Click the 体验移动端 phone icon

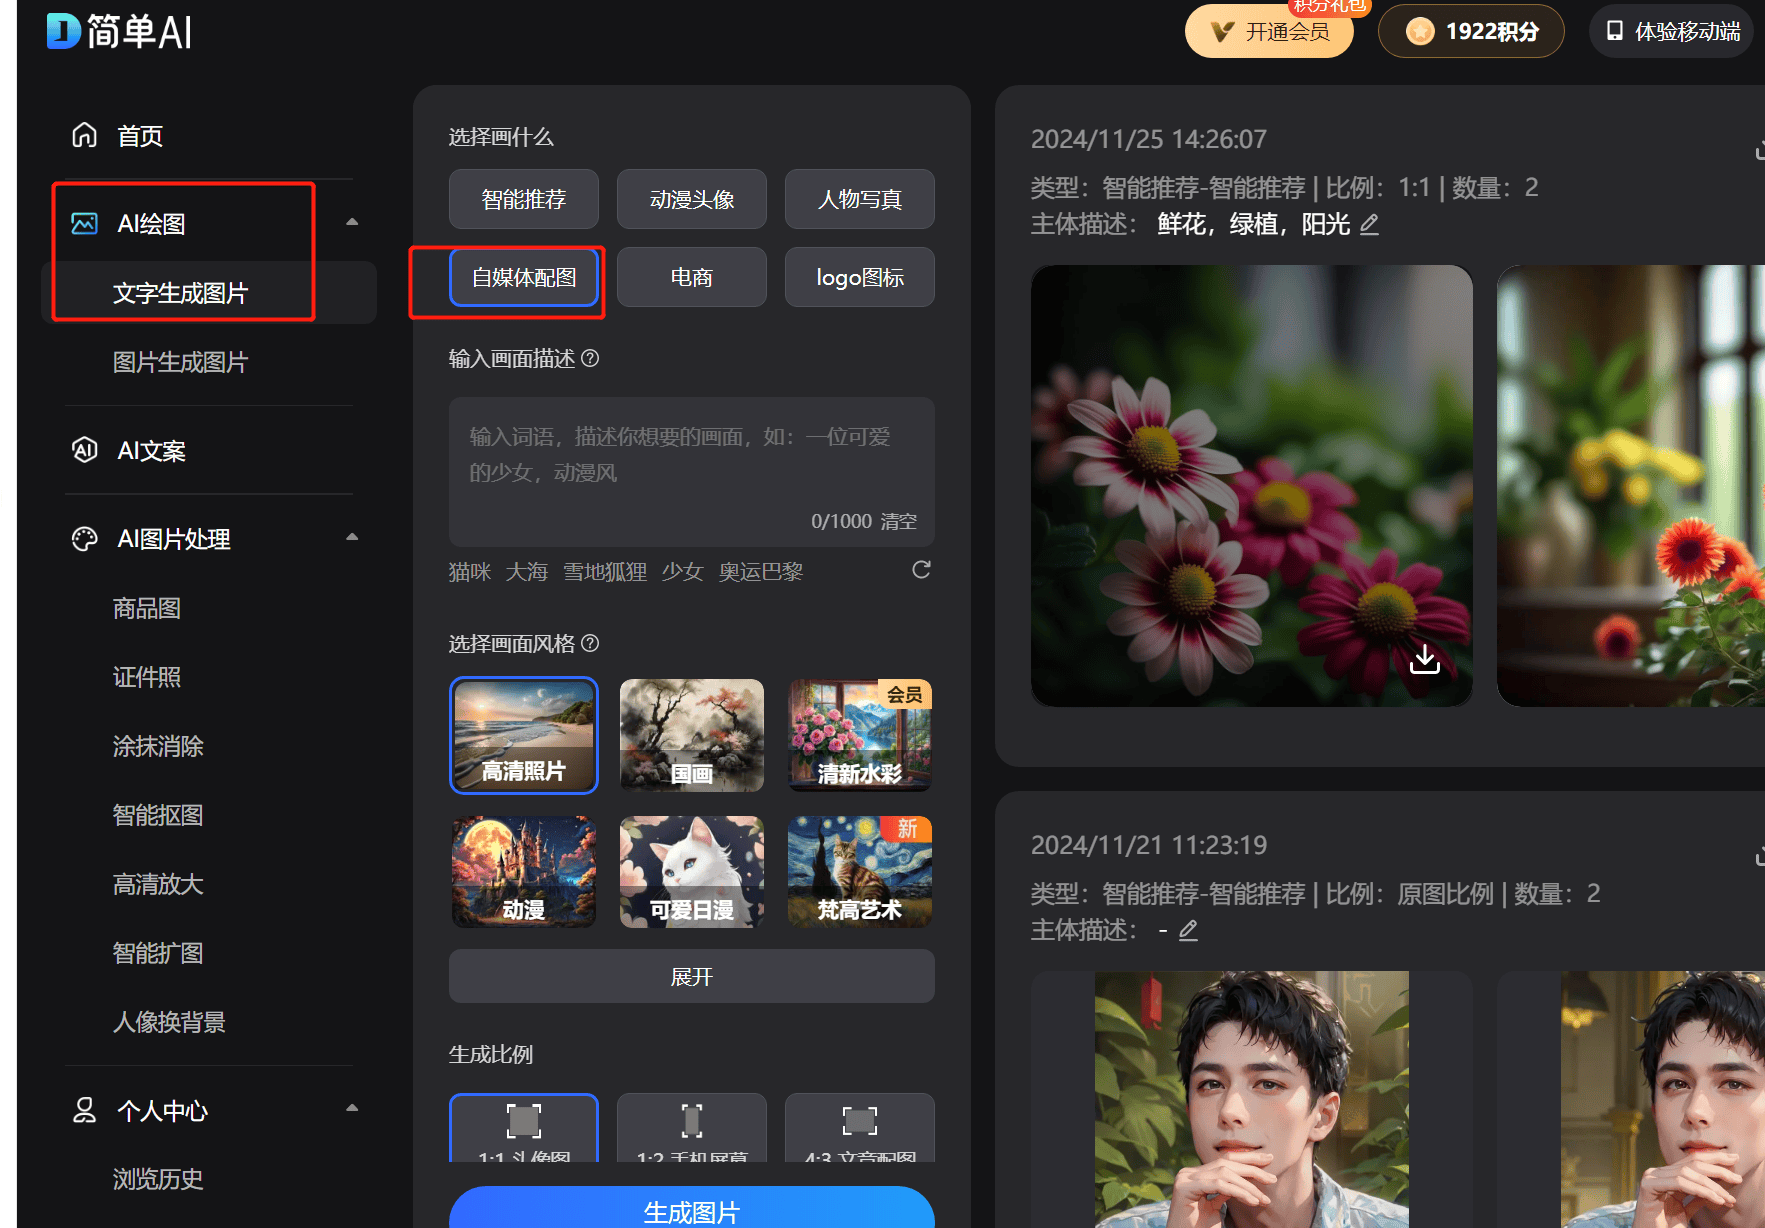1614,30
